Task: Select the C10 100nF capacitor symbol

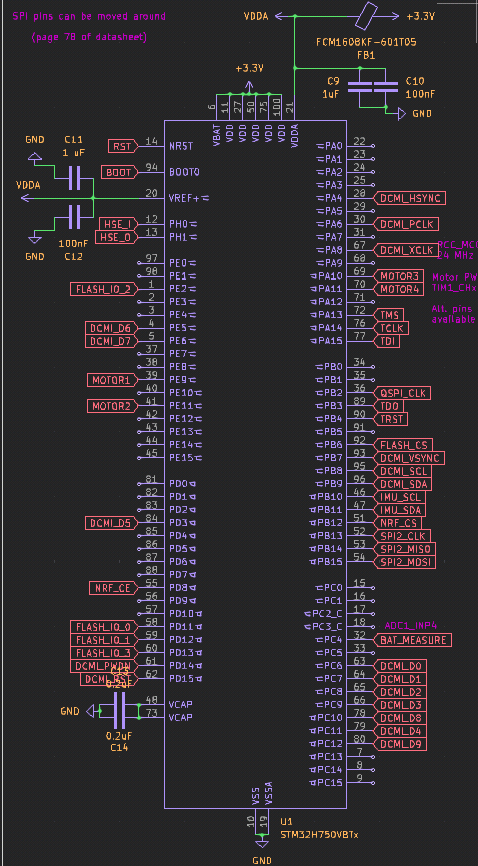Action: [x=386, y=87]
